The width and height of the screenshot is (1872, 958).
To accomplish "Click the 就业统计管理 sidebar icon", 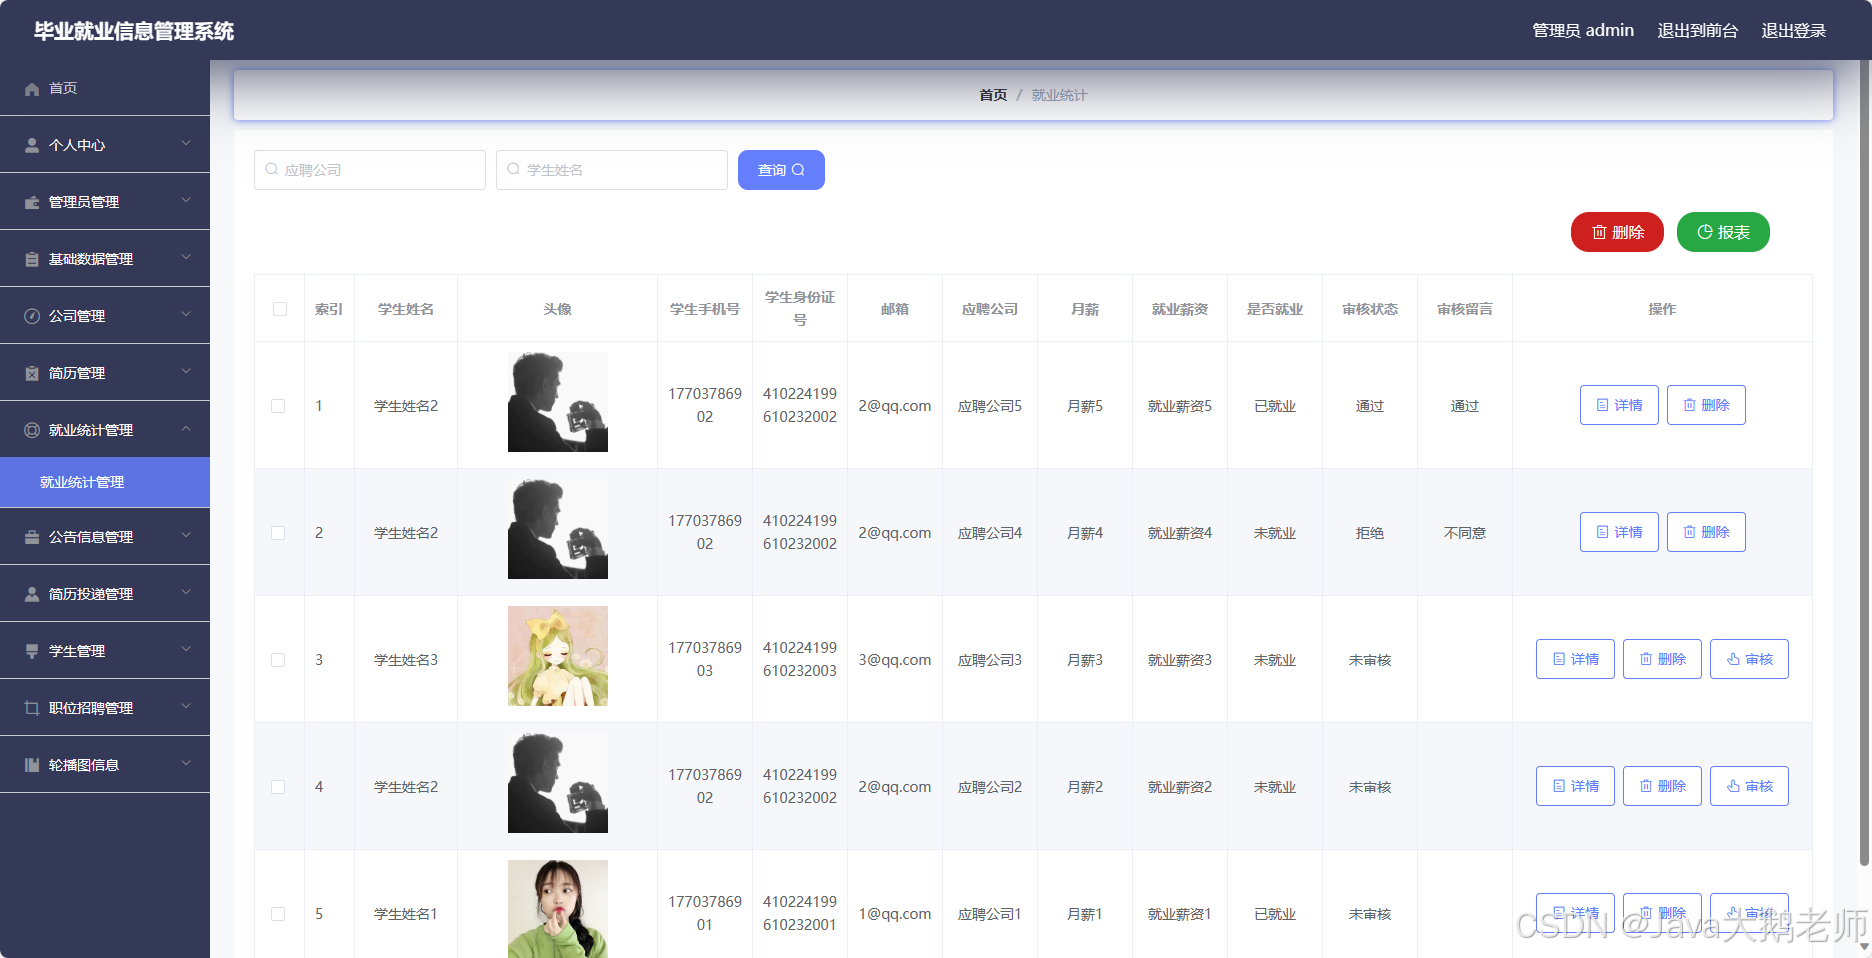I will (x=32, y=430).
